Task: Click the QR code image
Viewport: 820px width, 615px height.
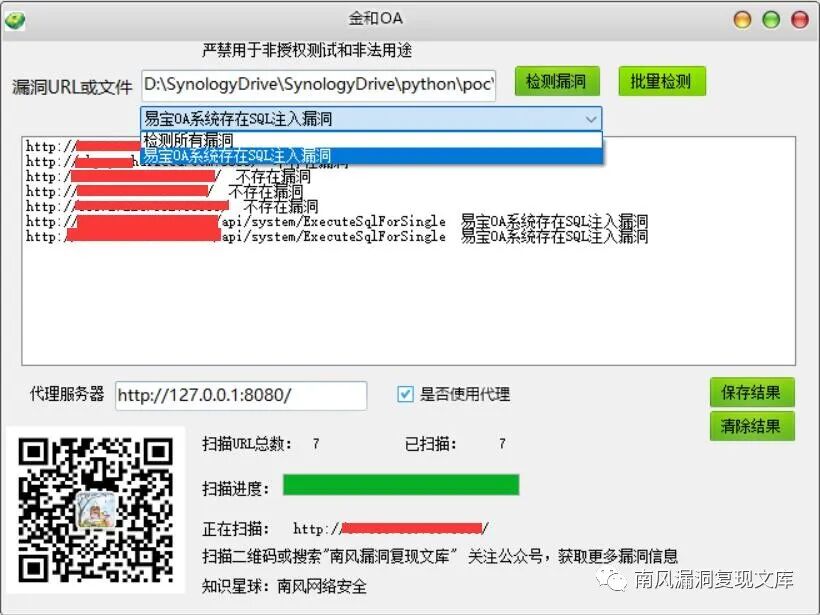Action: coord(96,510)
